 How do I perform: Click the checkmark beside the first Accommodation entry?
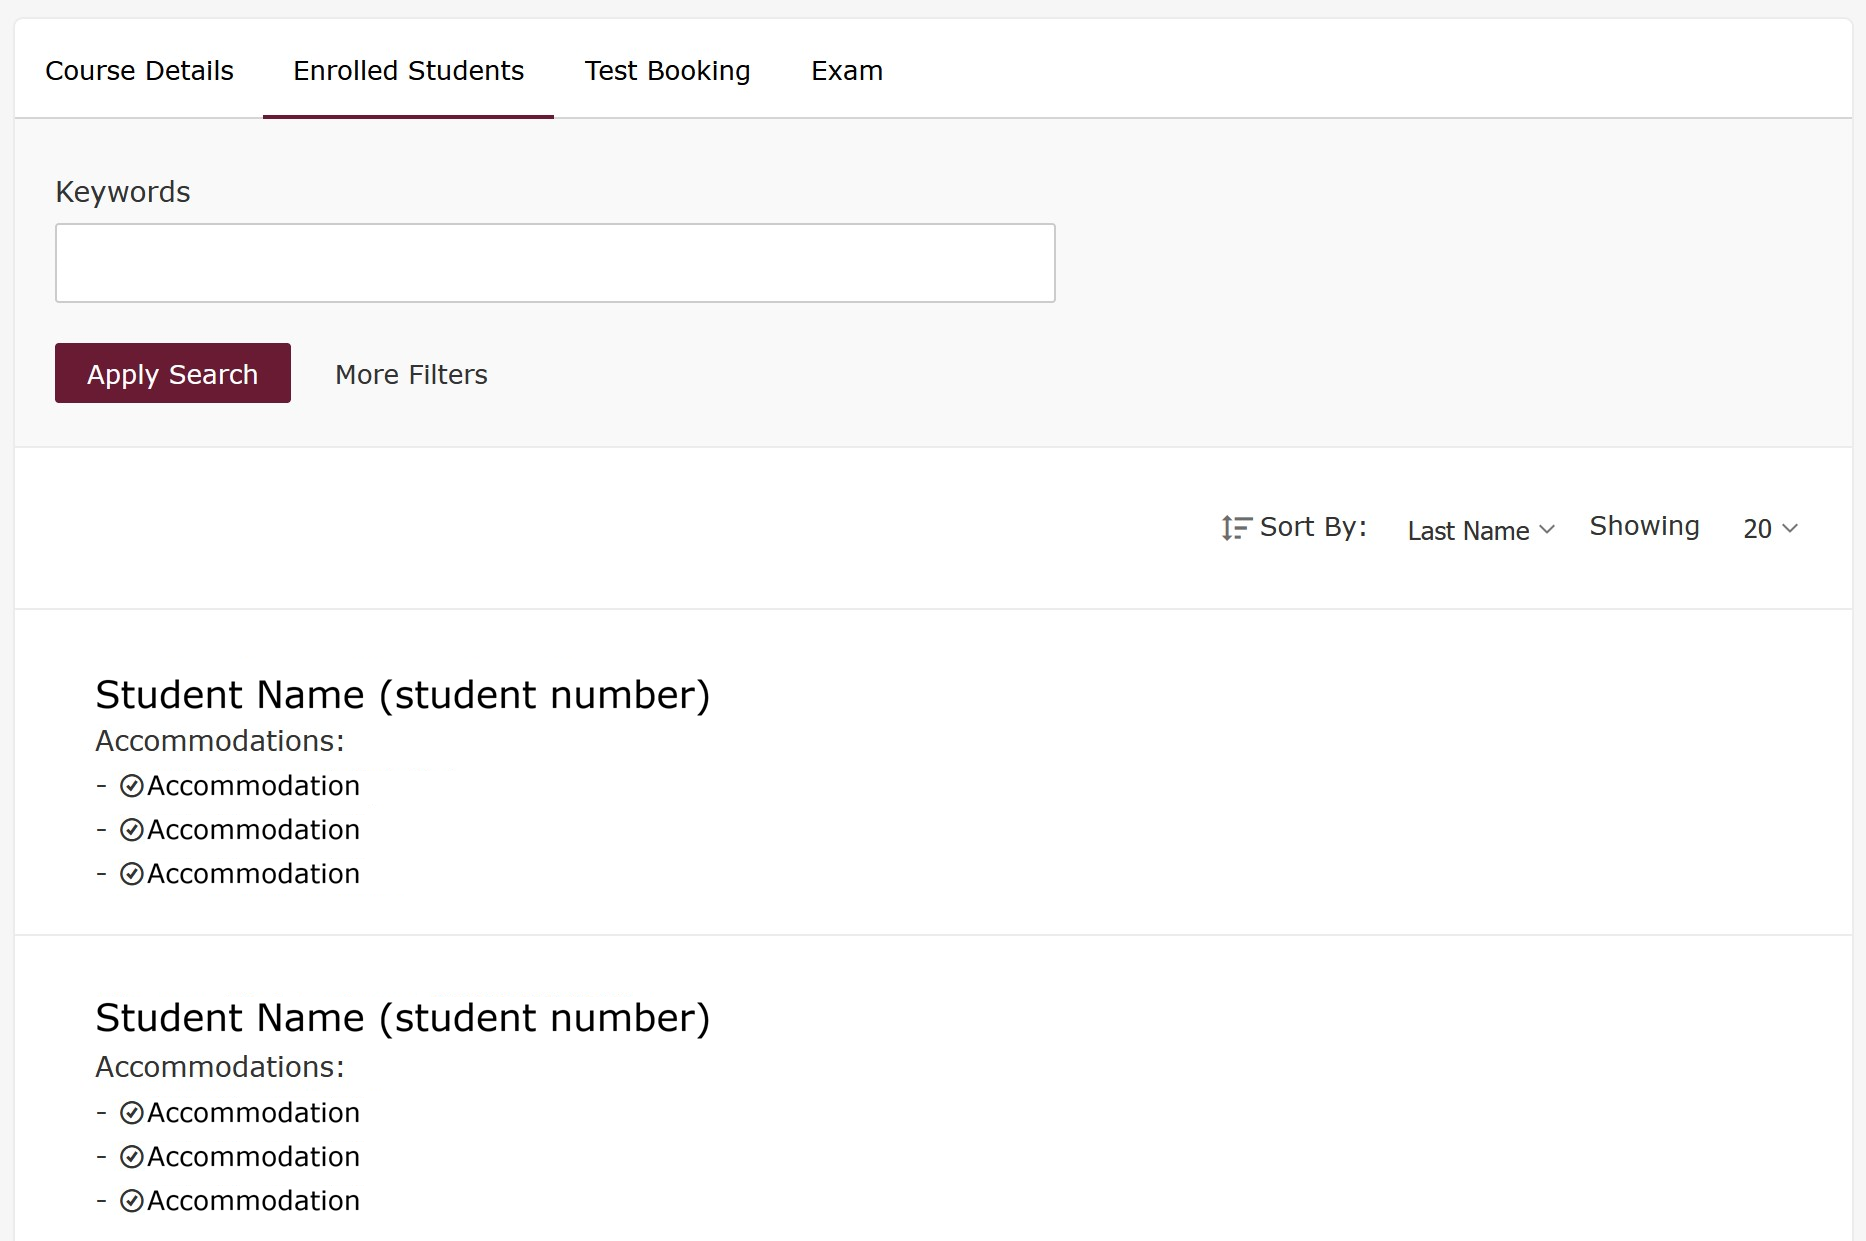click(x=133, y=785)
